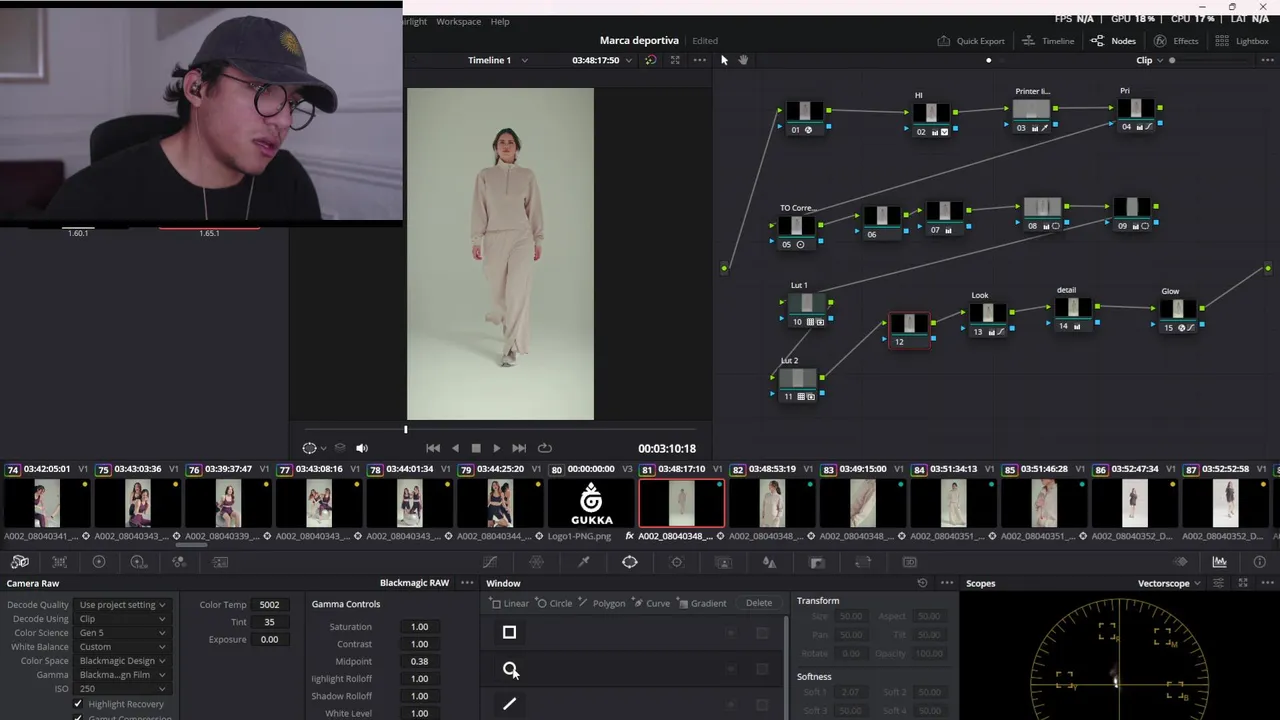Viewport: 1280px width, 720px height.
Task: Open the Decode Using dropdown
Action: (122, 619)
